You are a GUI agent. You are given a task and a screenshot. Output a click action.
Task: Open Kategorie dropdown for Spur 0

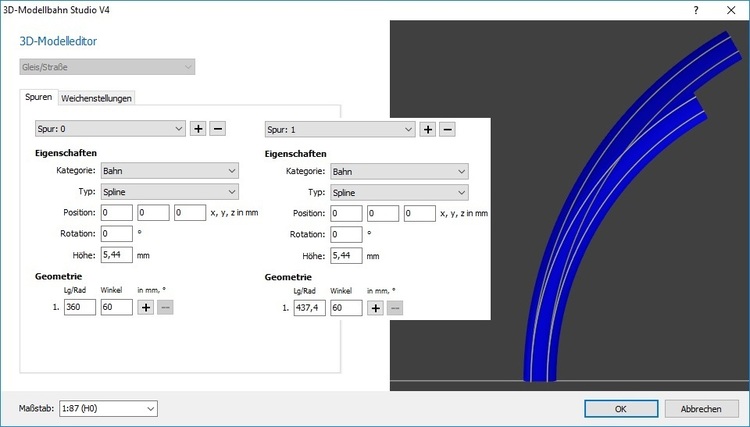click(x=170, y=171)
